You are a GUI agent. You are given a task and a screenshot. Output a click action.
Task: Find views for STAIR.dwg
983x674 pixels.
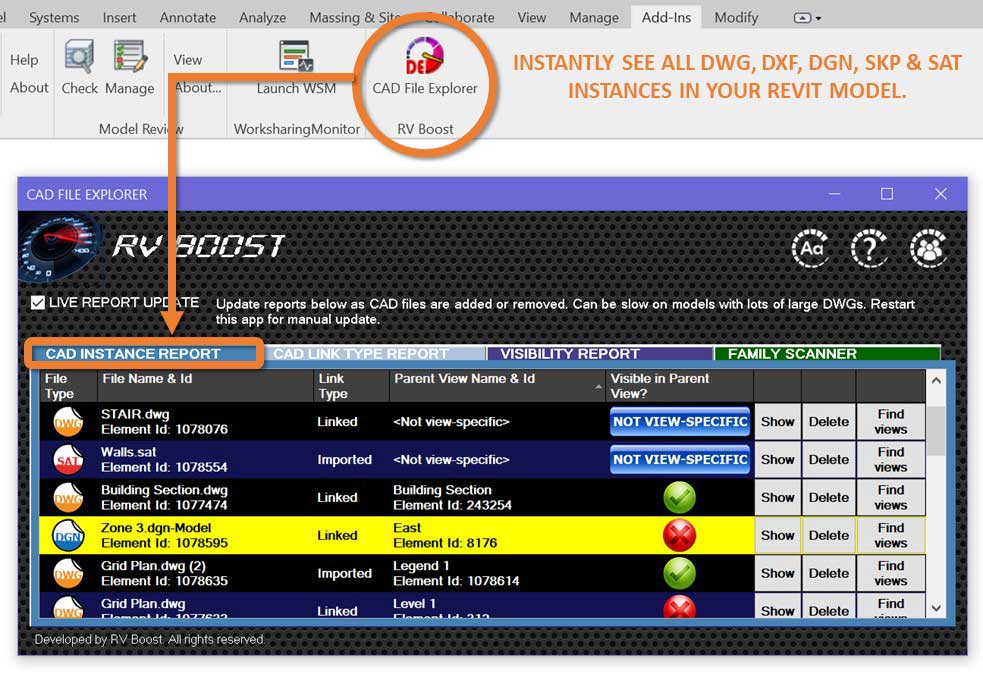click(x=891, y=422)
